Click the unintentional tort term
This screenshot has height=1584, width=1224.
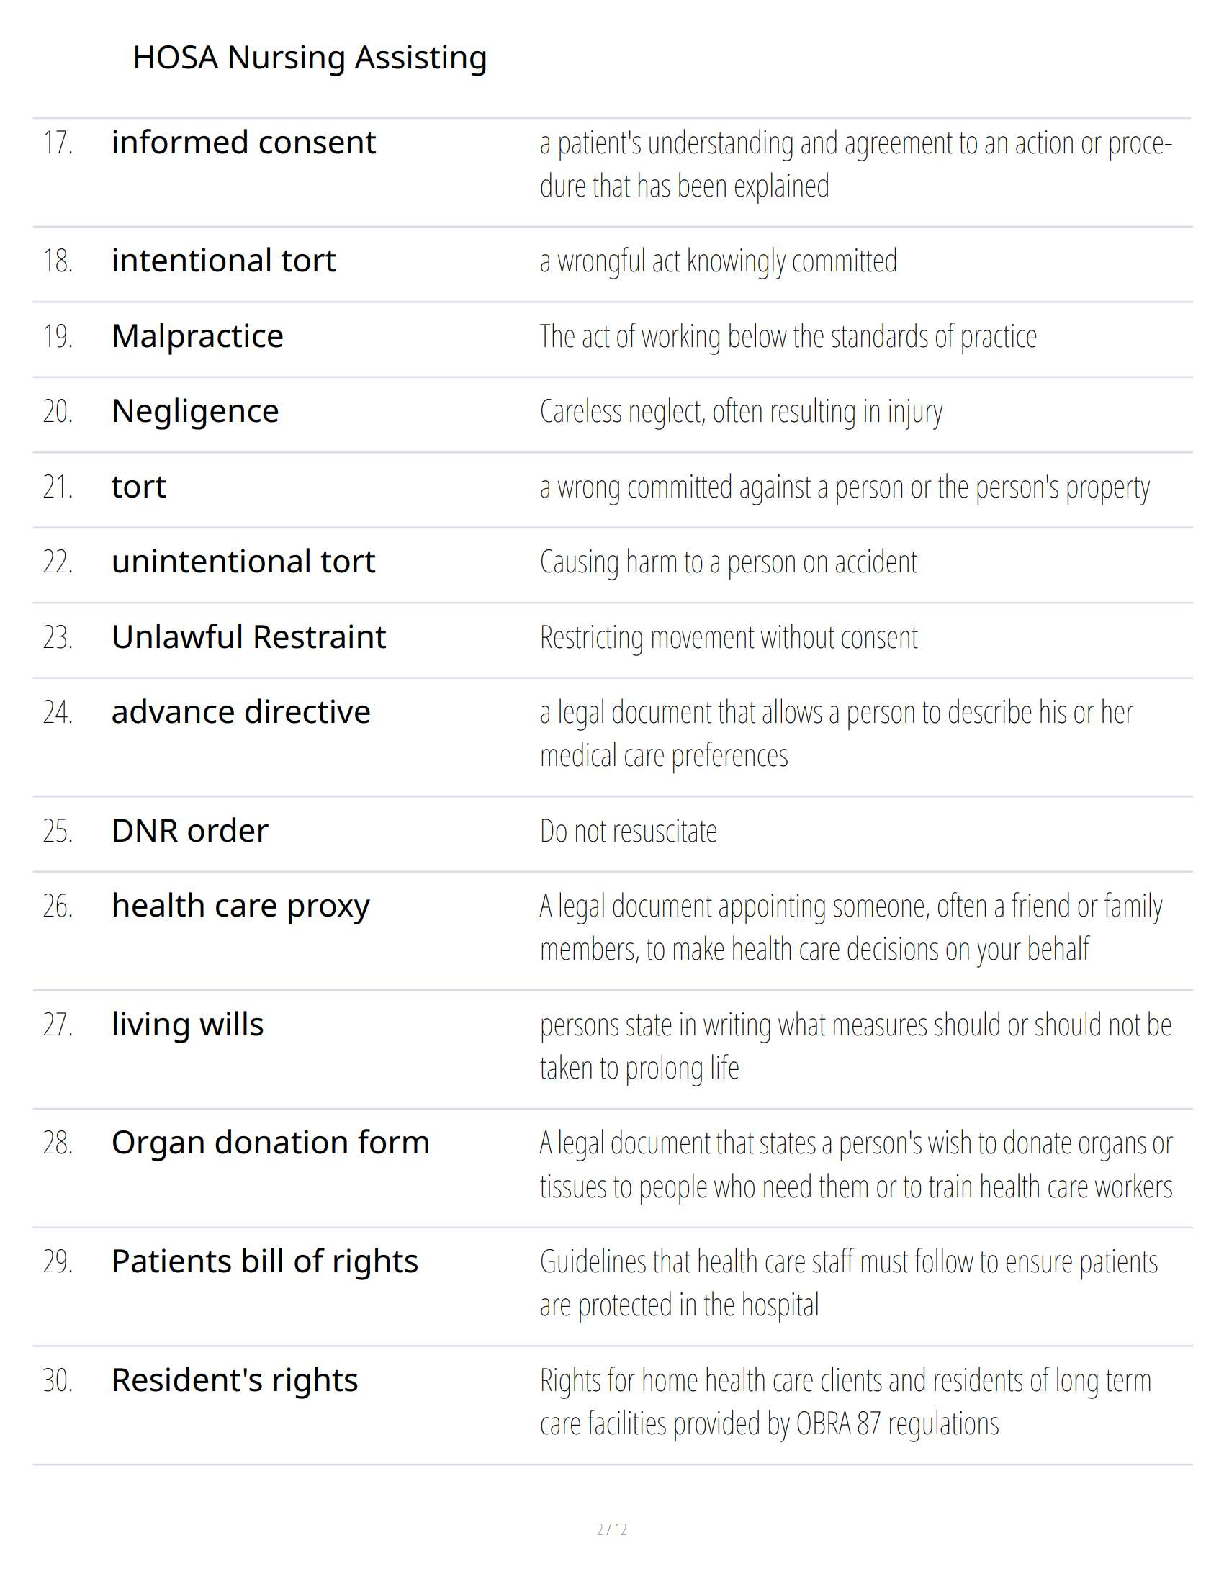pyautogui.click(x=243, y=562)
